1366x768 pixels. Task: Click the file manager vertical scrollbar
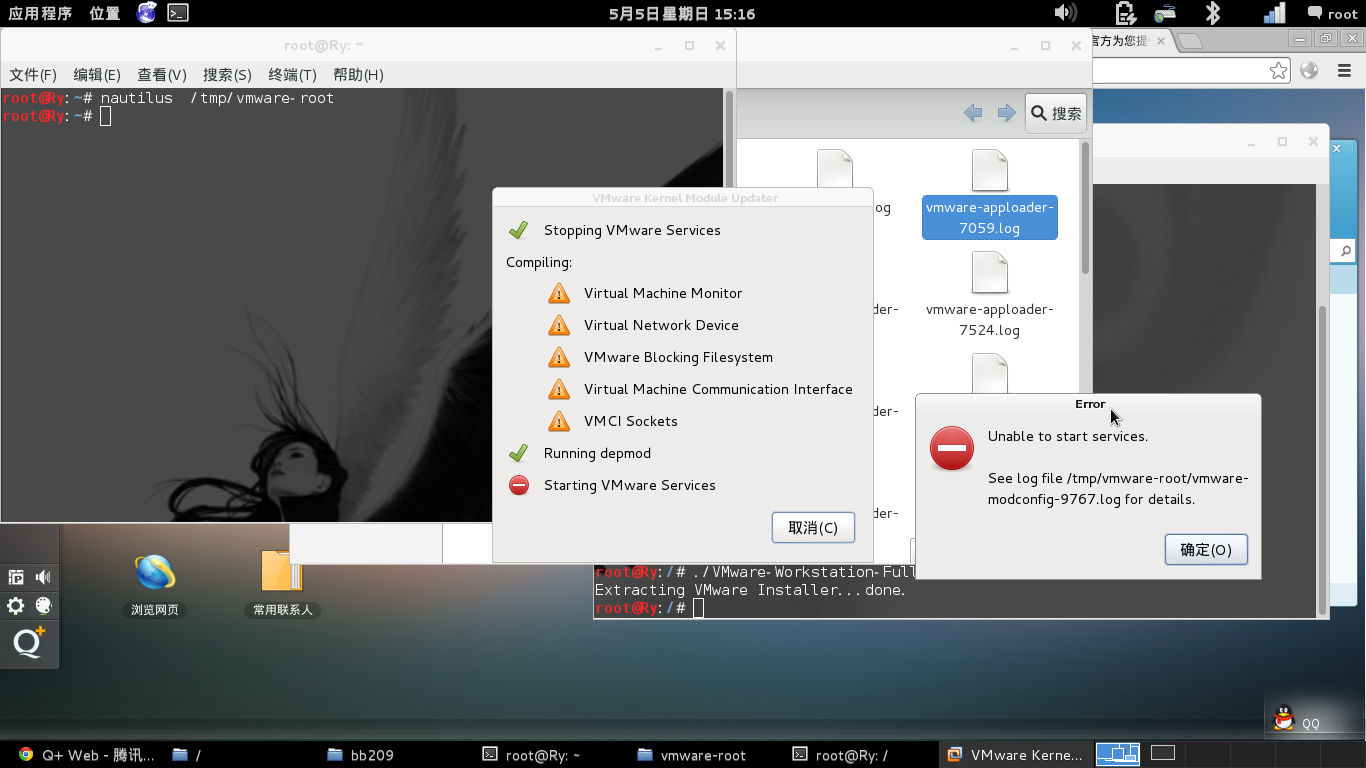1086,207
